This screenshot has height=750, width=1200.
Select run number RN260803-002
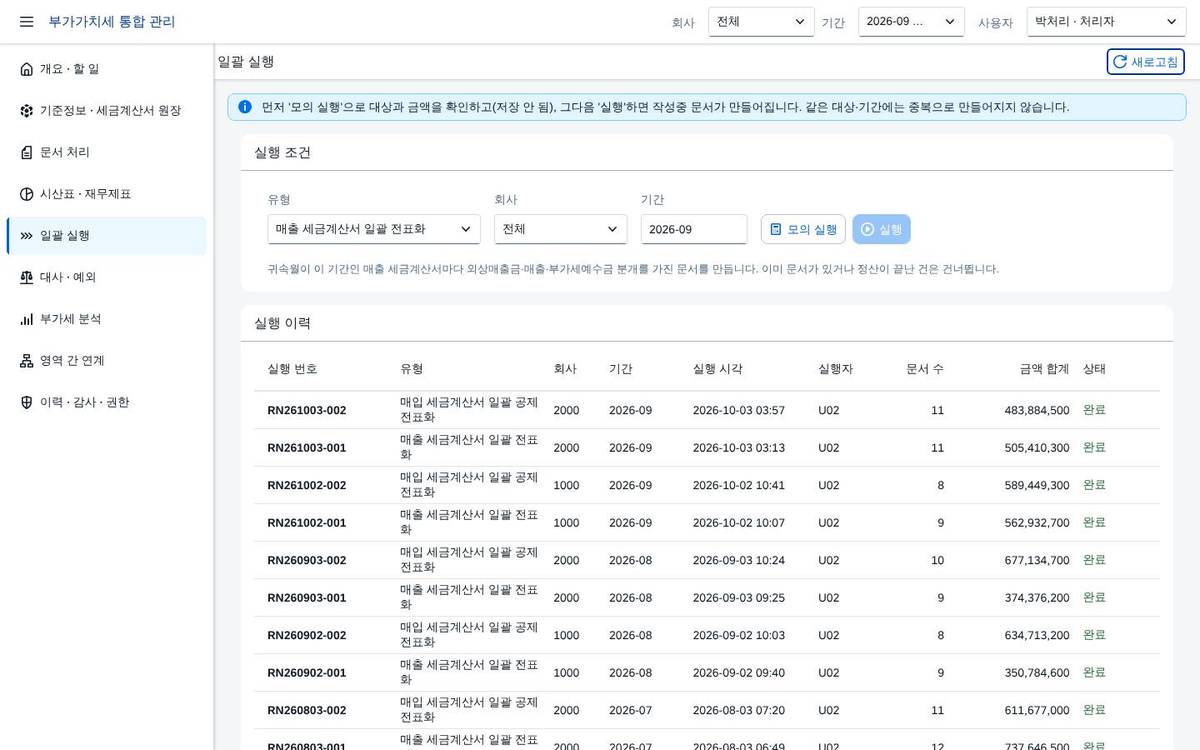[307, 710]
